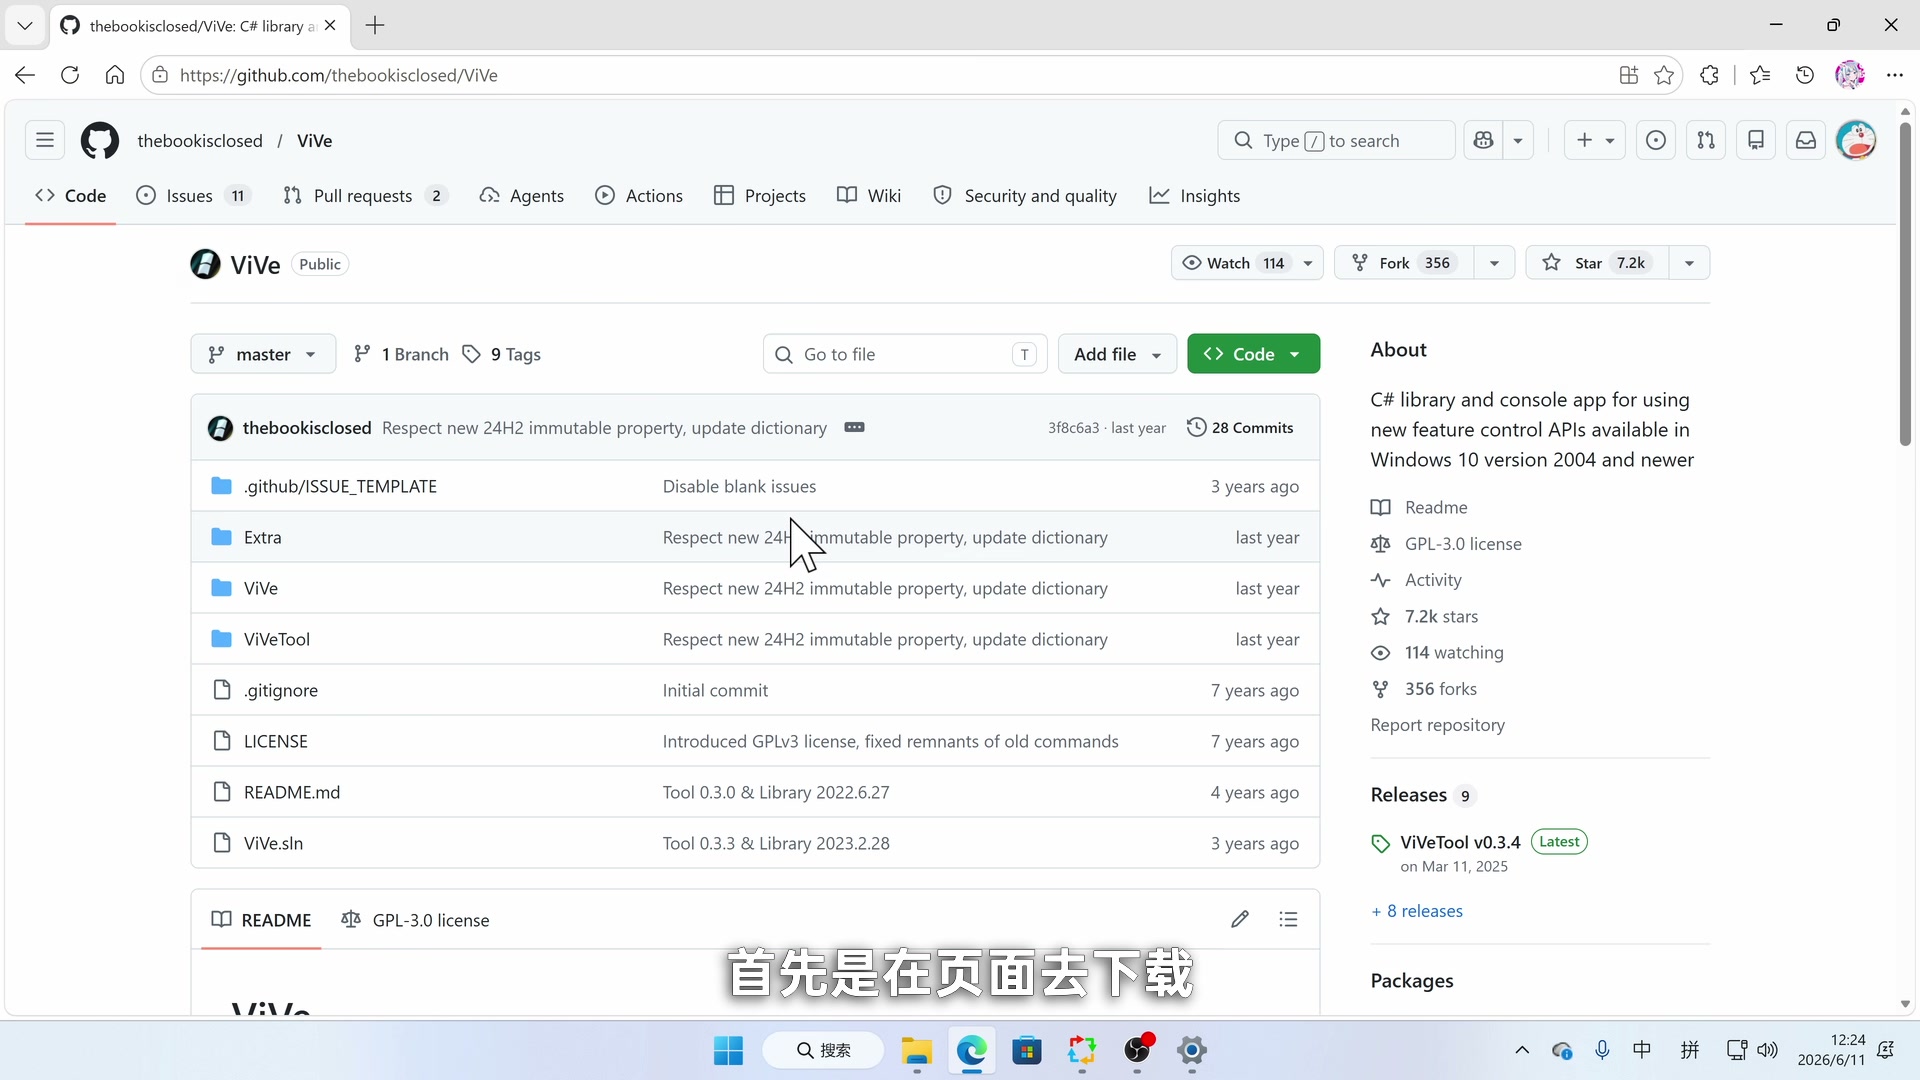This screenshot has height=1080, width=1920.
Task: Edit the README with the pencil icon
Action: pos(1240,919)
